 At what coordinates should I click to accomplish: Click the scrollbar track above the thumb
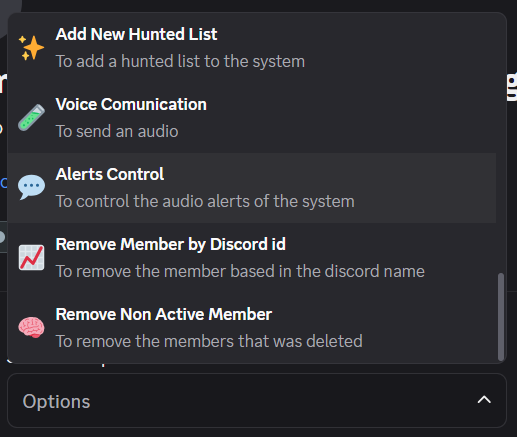pos(501,143)
